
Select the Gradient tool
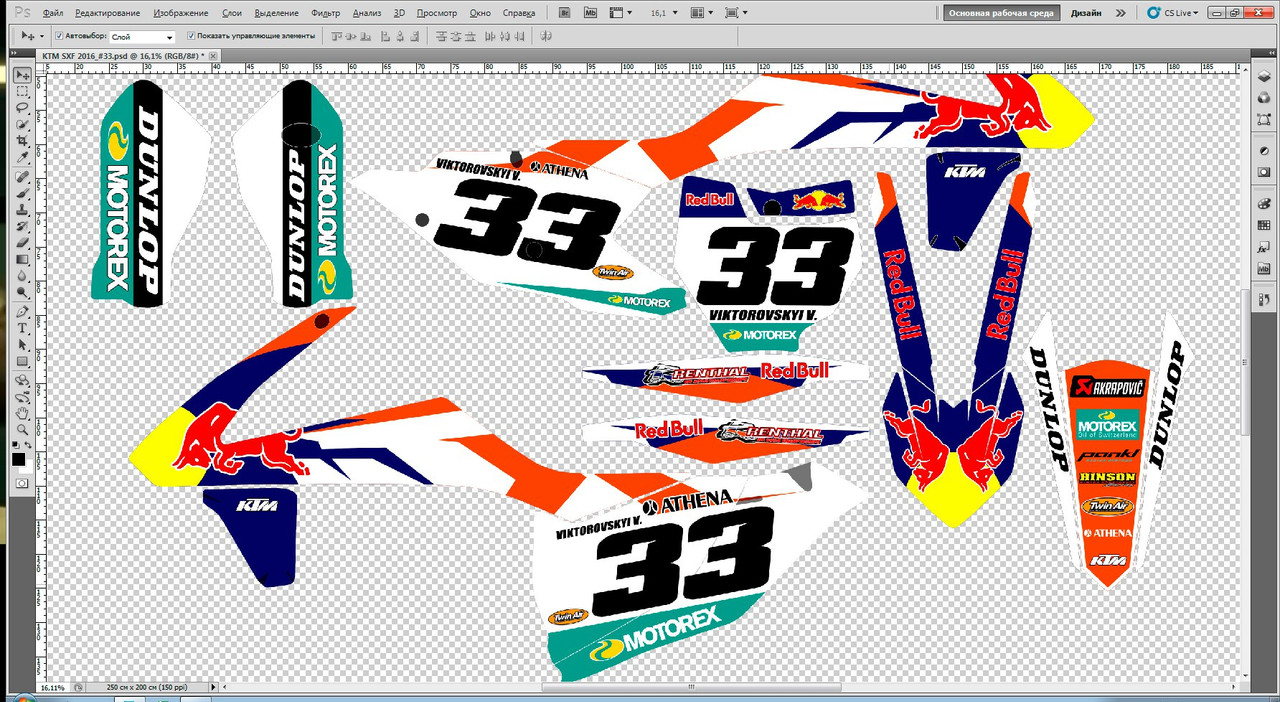point(22,259)
